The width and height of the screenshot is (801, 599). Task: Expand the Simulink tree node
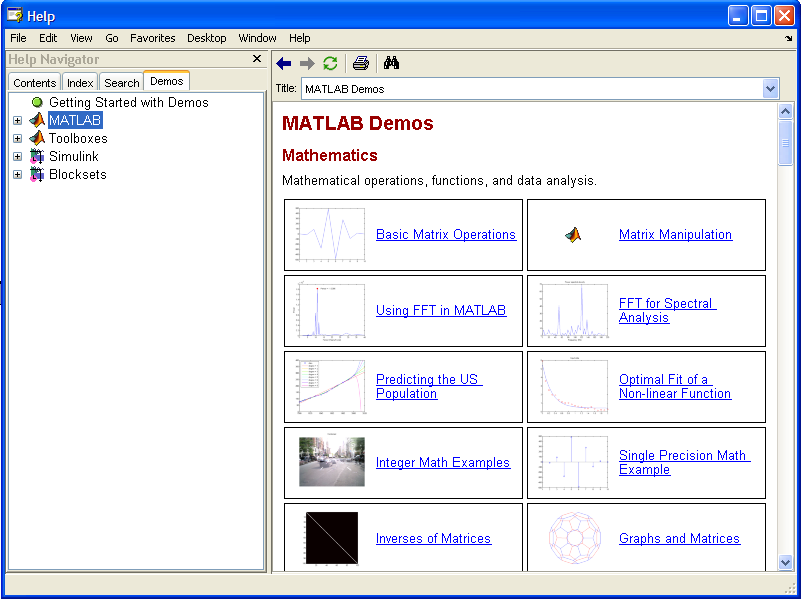click(x=17, y=156)
